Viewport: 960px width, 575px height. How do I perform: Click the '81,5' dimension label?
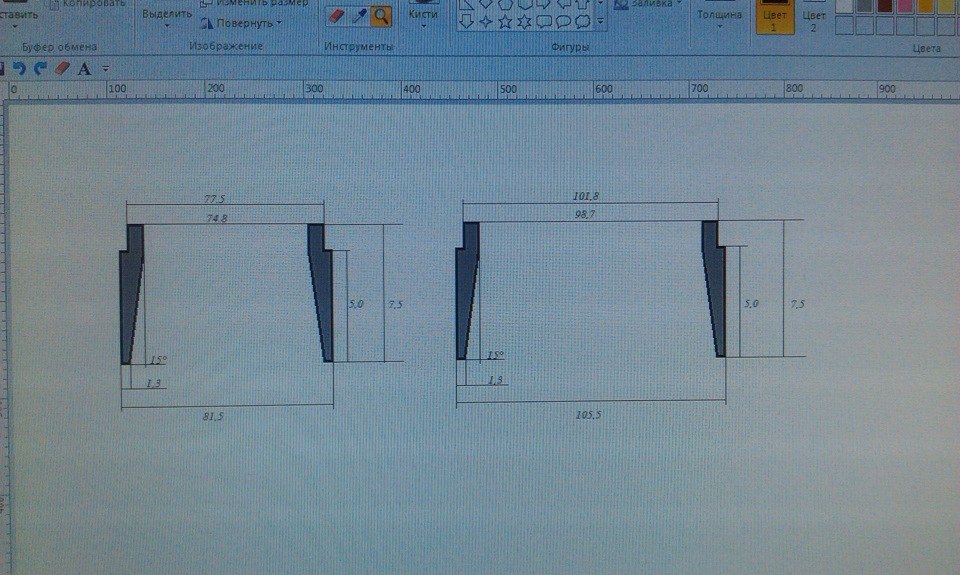213,416
